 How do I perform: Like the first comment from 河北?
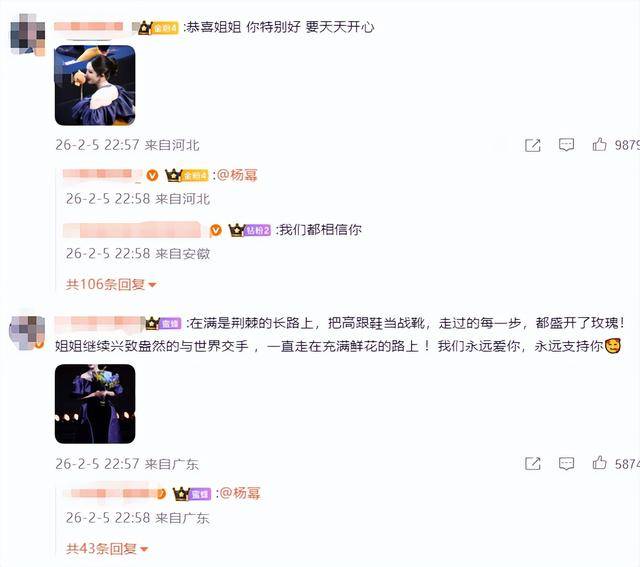pos(599,145)
